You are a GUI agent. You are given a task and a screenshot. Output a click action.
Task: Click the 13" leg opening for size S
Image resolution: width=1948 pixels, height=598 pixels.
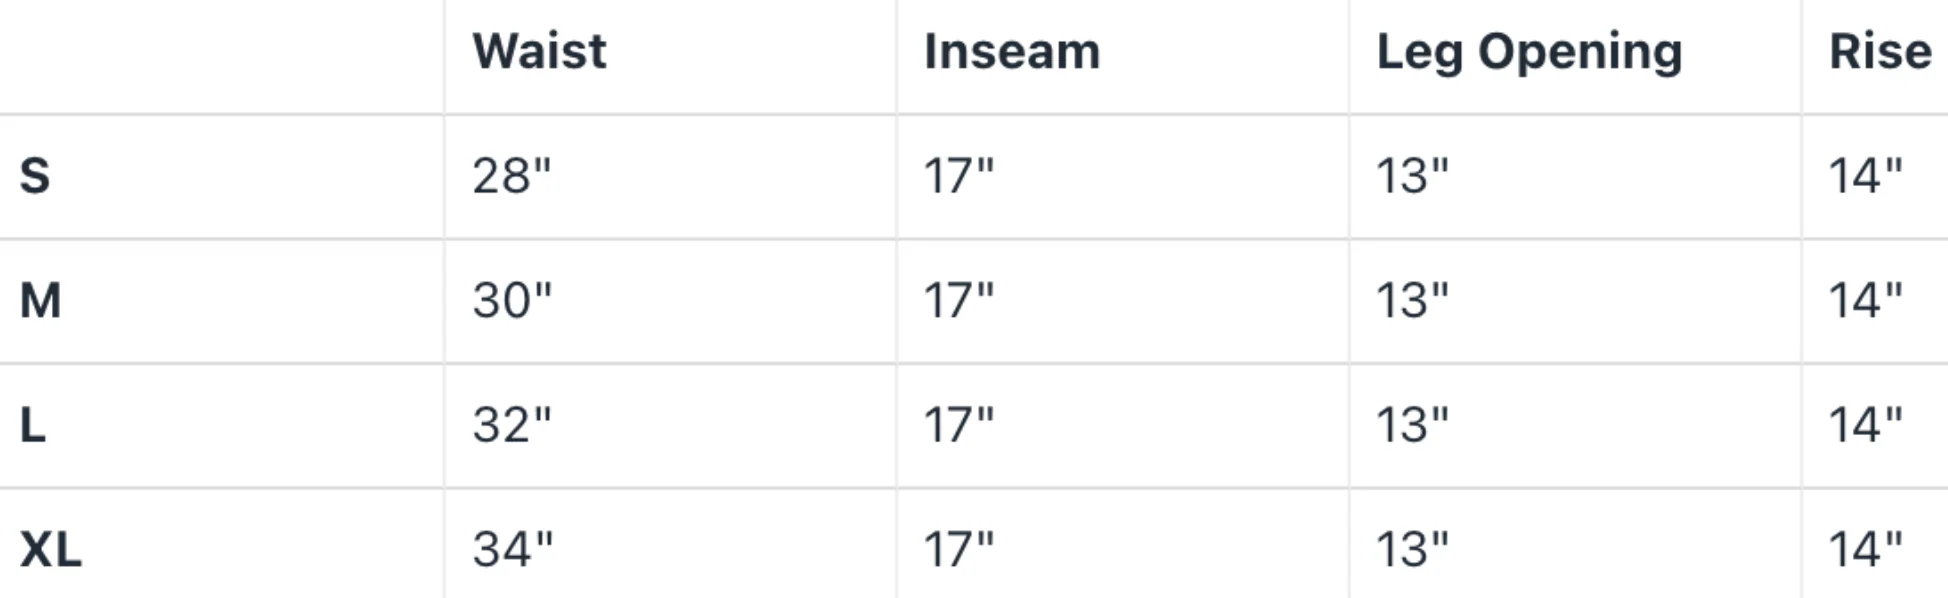click(1411, 176)
